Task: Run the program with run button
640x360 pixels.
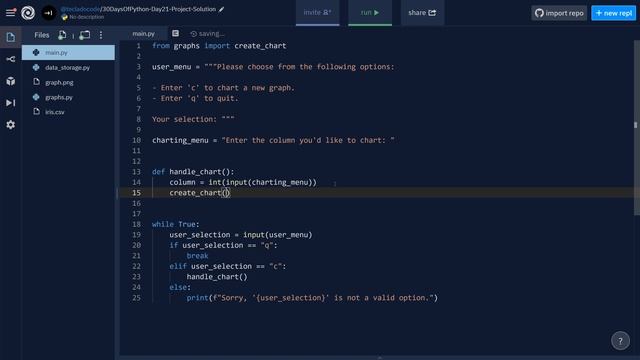Action: 370,12
